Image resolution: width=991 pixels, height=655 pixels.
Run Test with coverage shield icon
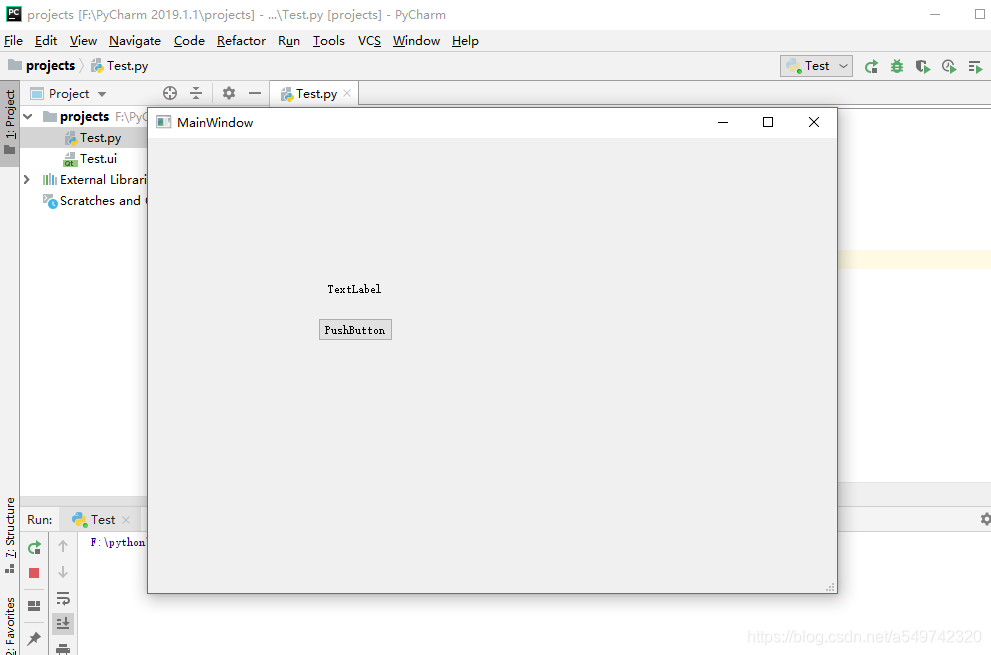coord(923,66)
